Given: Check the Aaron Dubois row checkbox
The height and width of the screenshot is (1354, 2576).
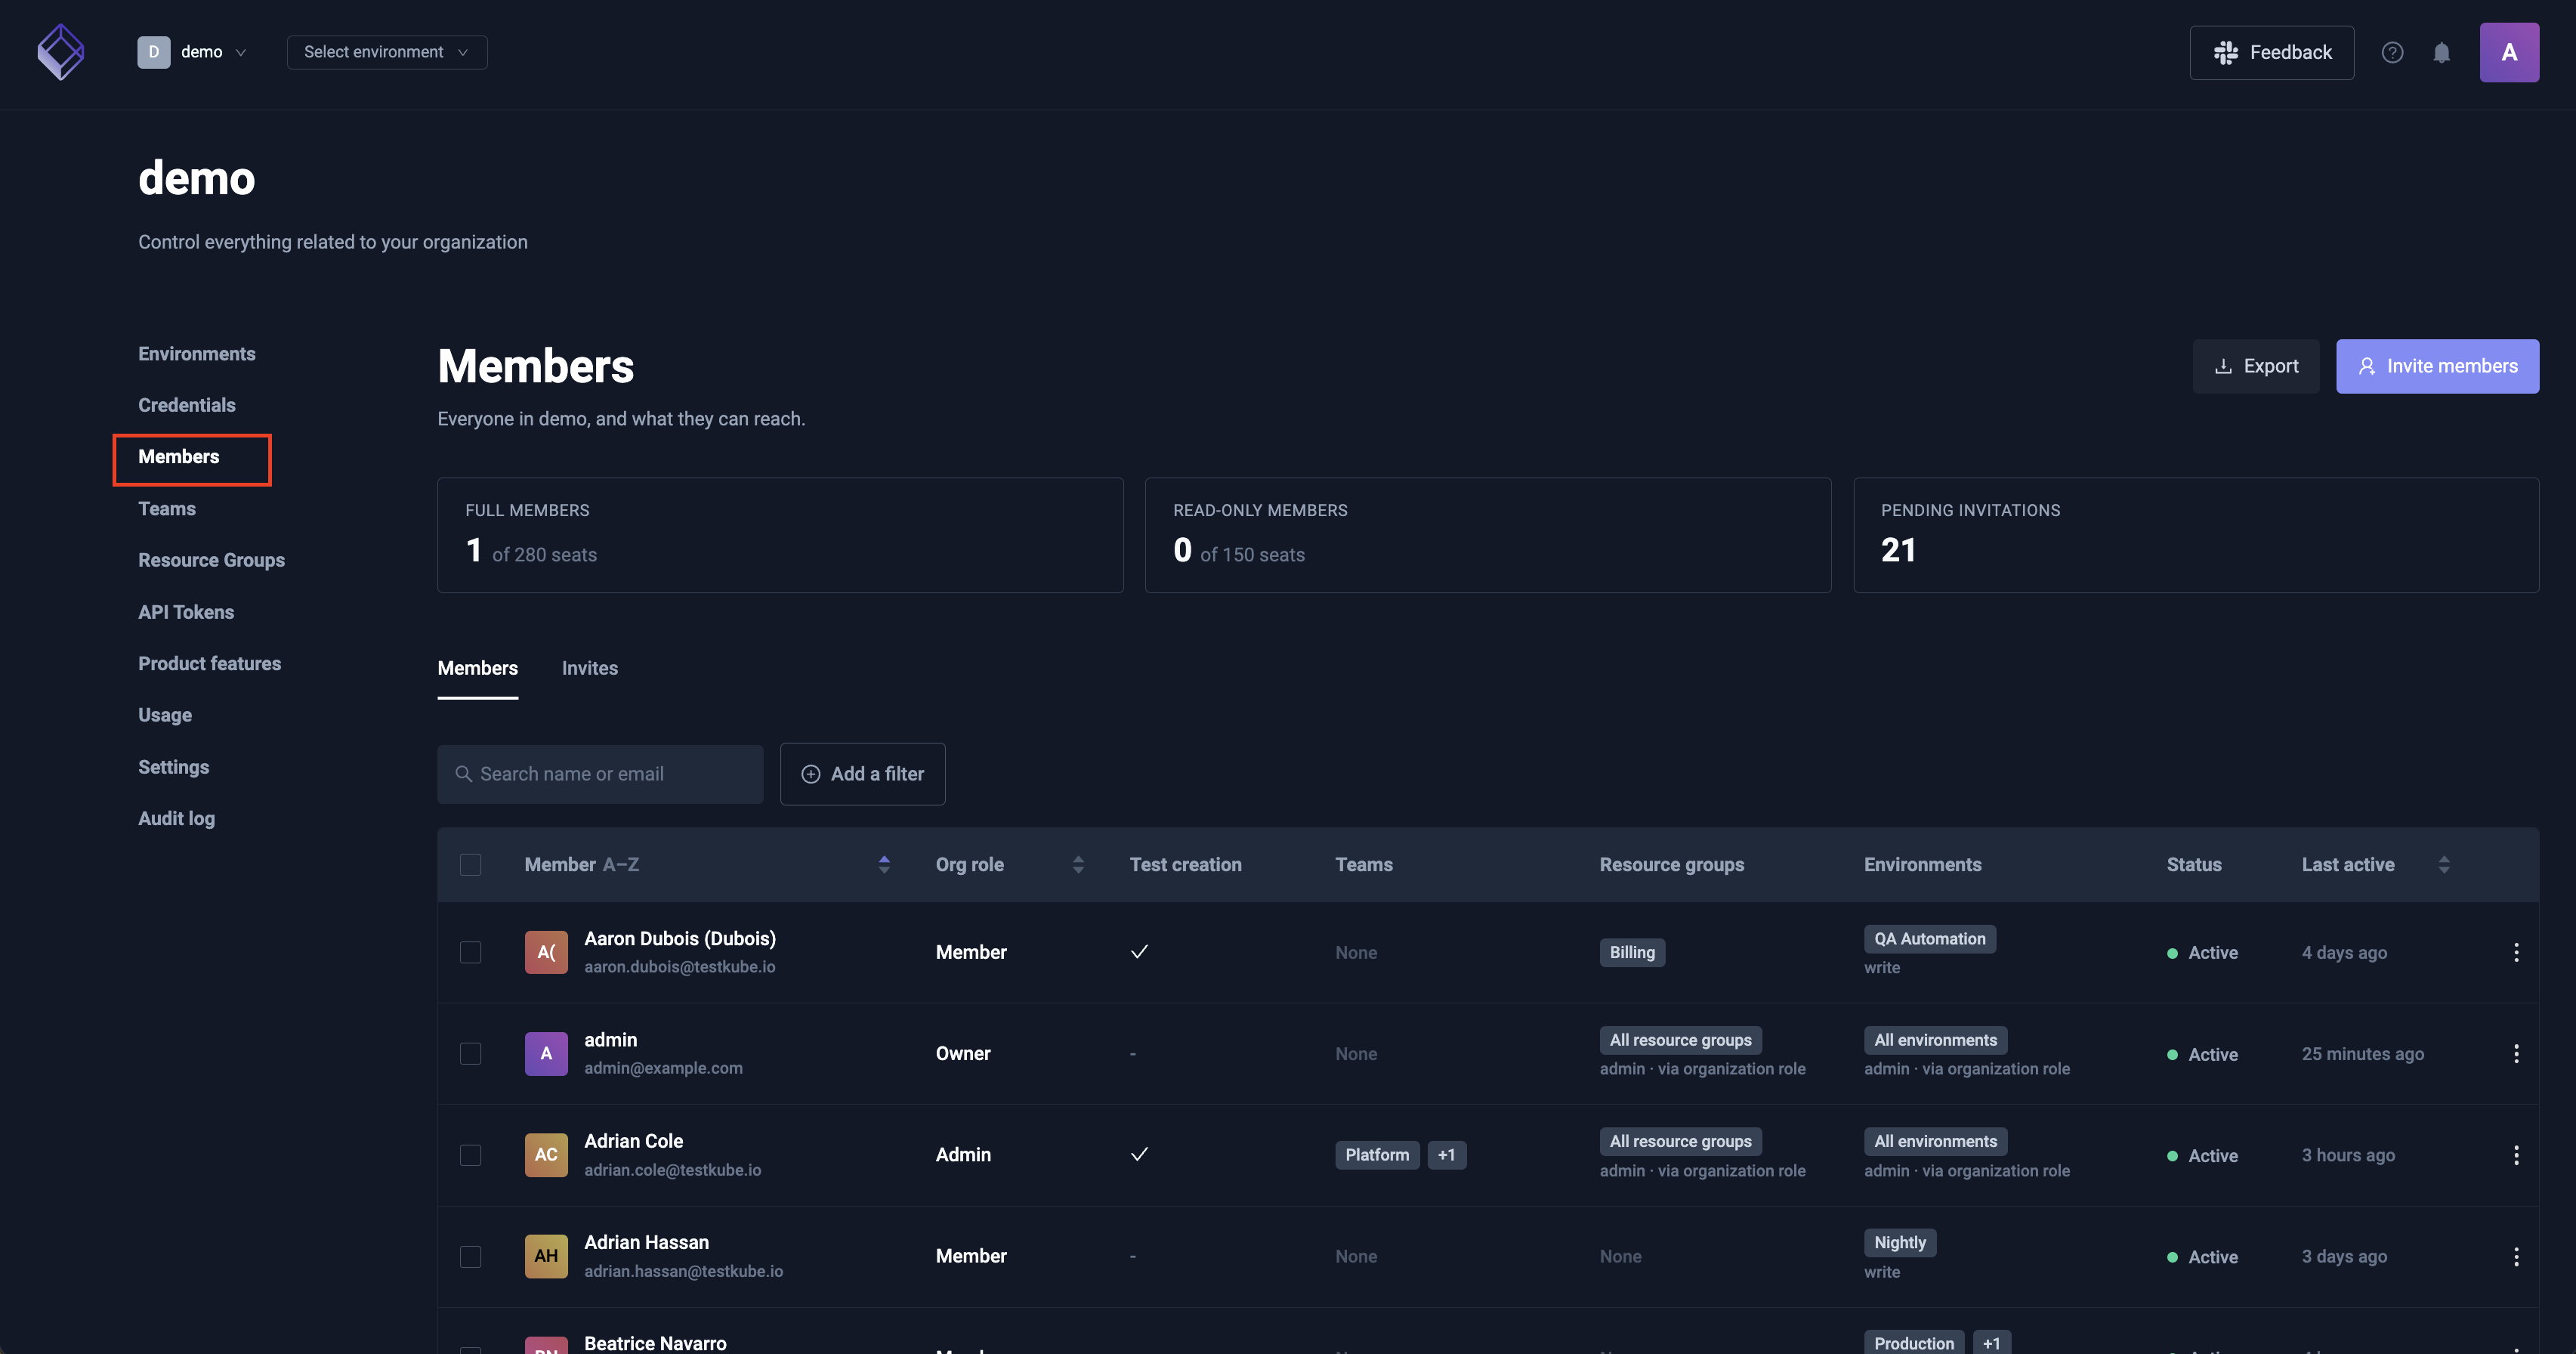Looking at the screenshot, I should pyautogui.click(x=470, y=952).
